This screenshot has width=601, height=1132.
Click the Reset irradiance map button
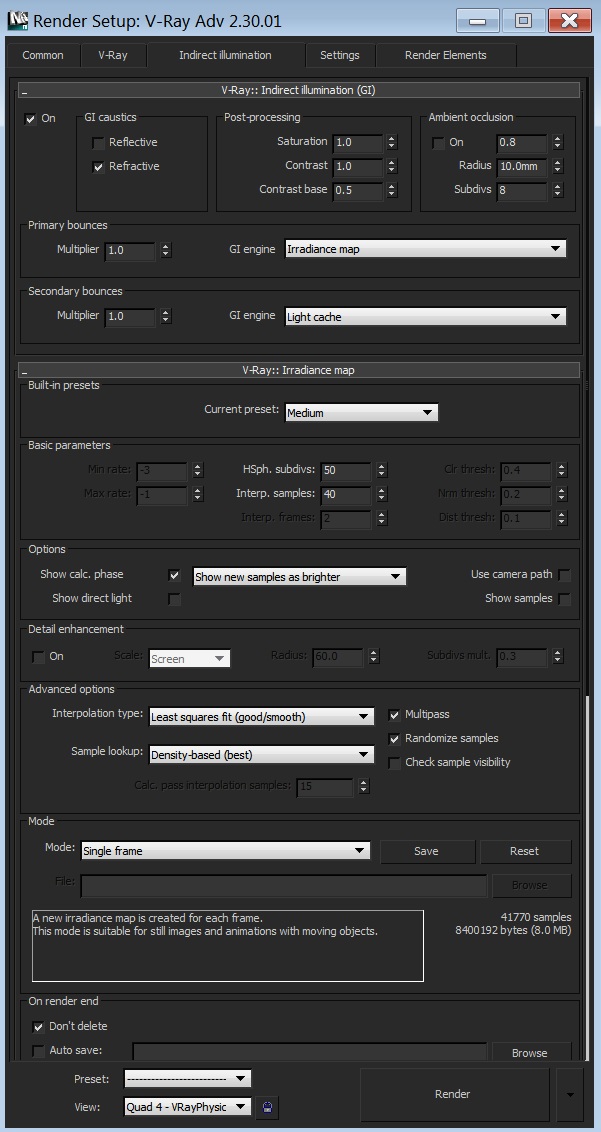pos(524,851)
